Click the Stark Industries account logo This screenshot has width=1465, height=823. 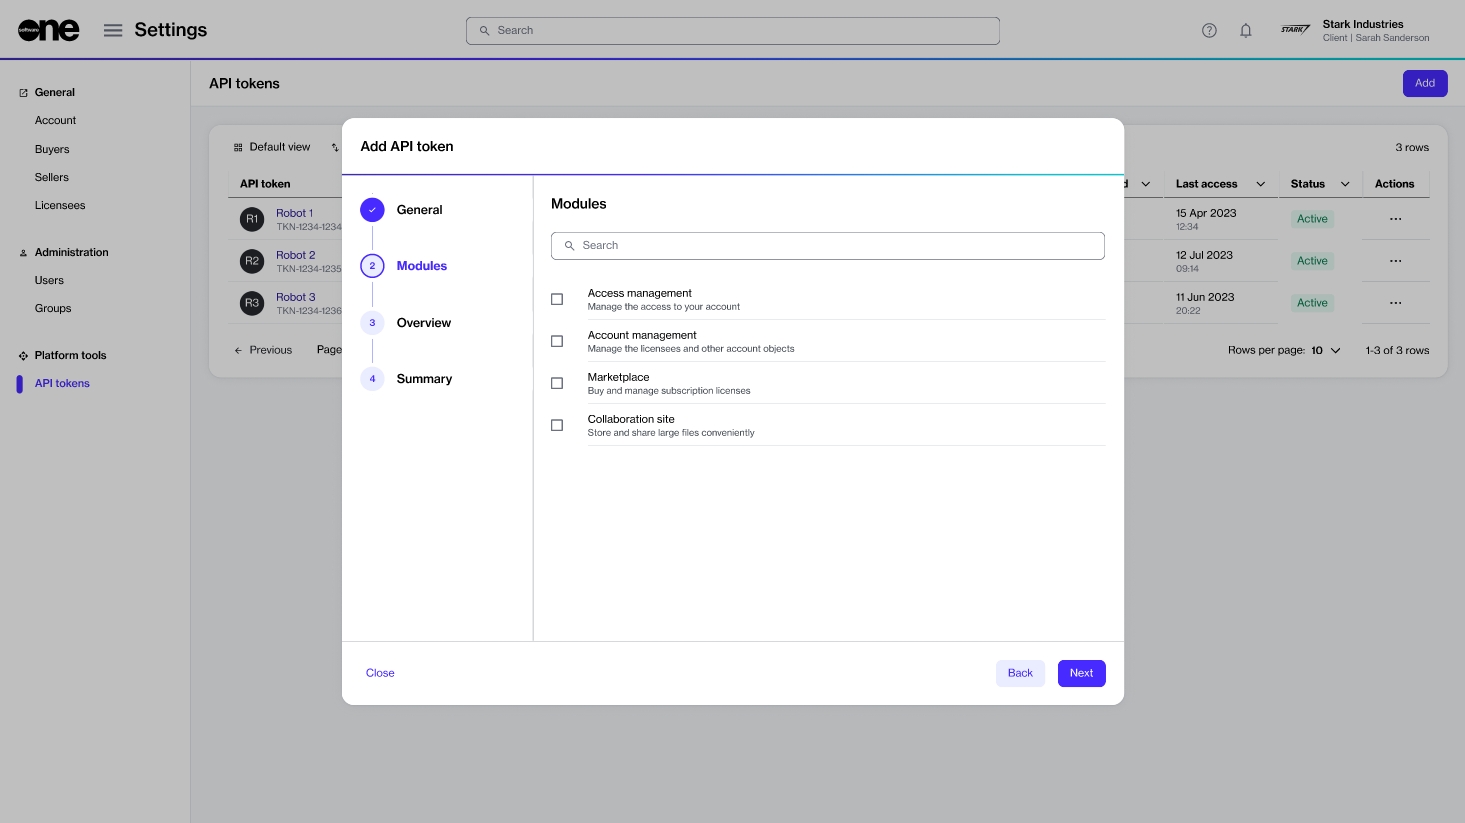tap(1295, 30)
